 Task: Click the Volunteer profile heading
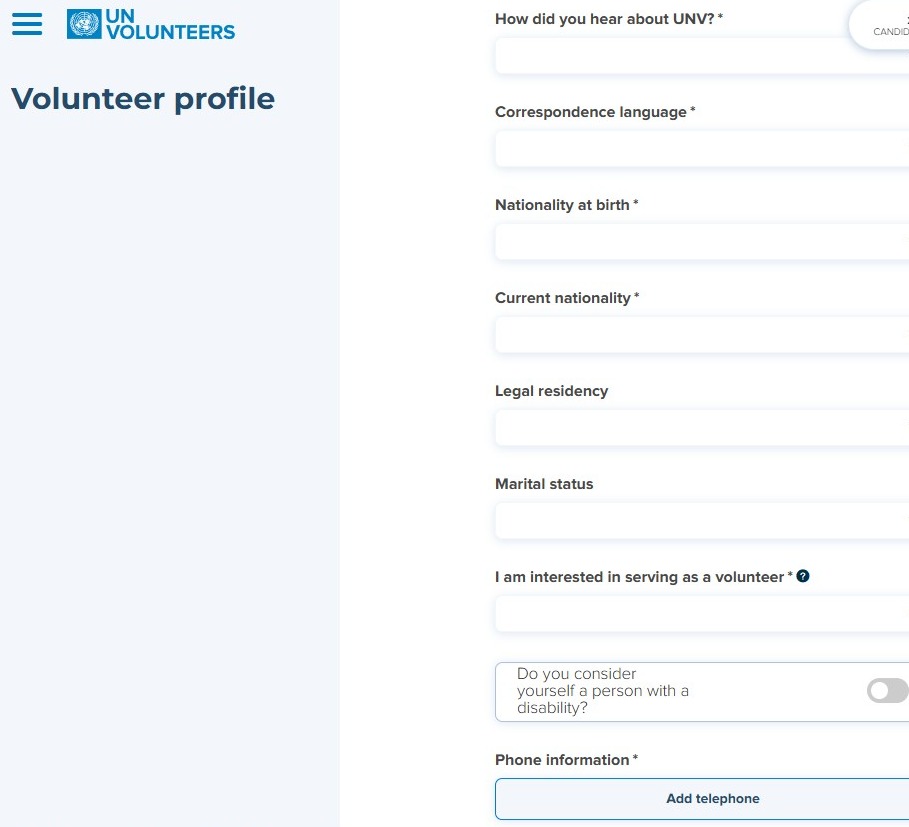143,99
